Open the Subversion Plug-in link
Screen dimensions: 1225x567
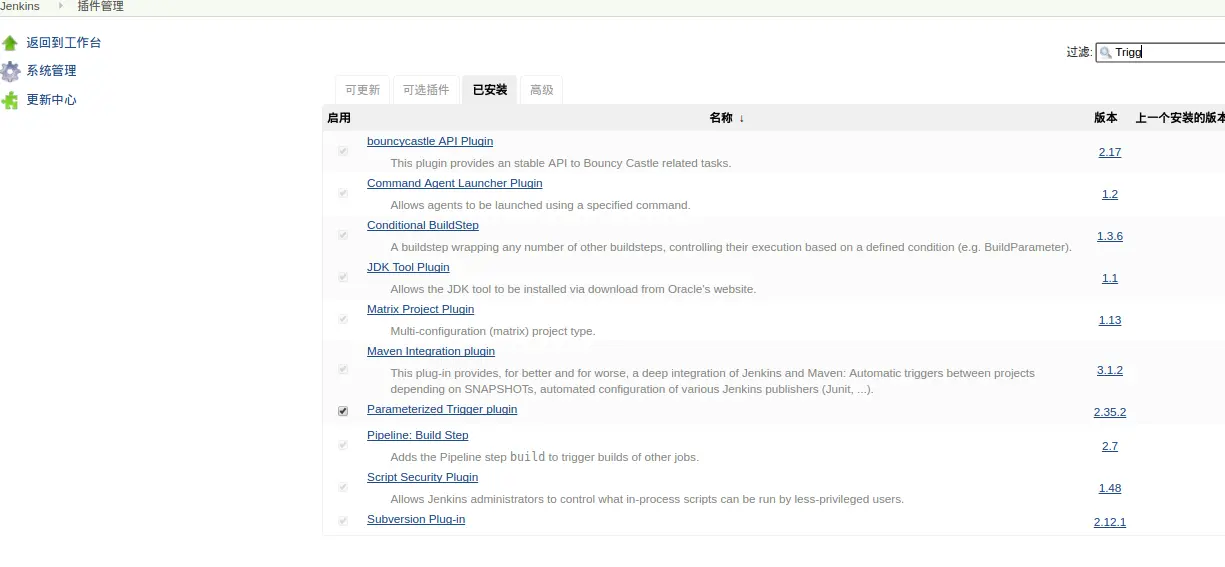point(416,519)
